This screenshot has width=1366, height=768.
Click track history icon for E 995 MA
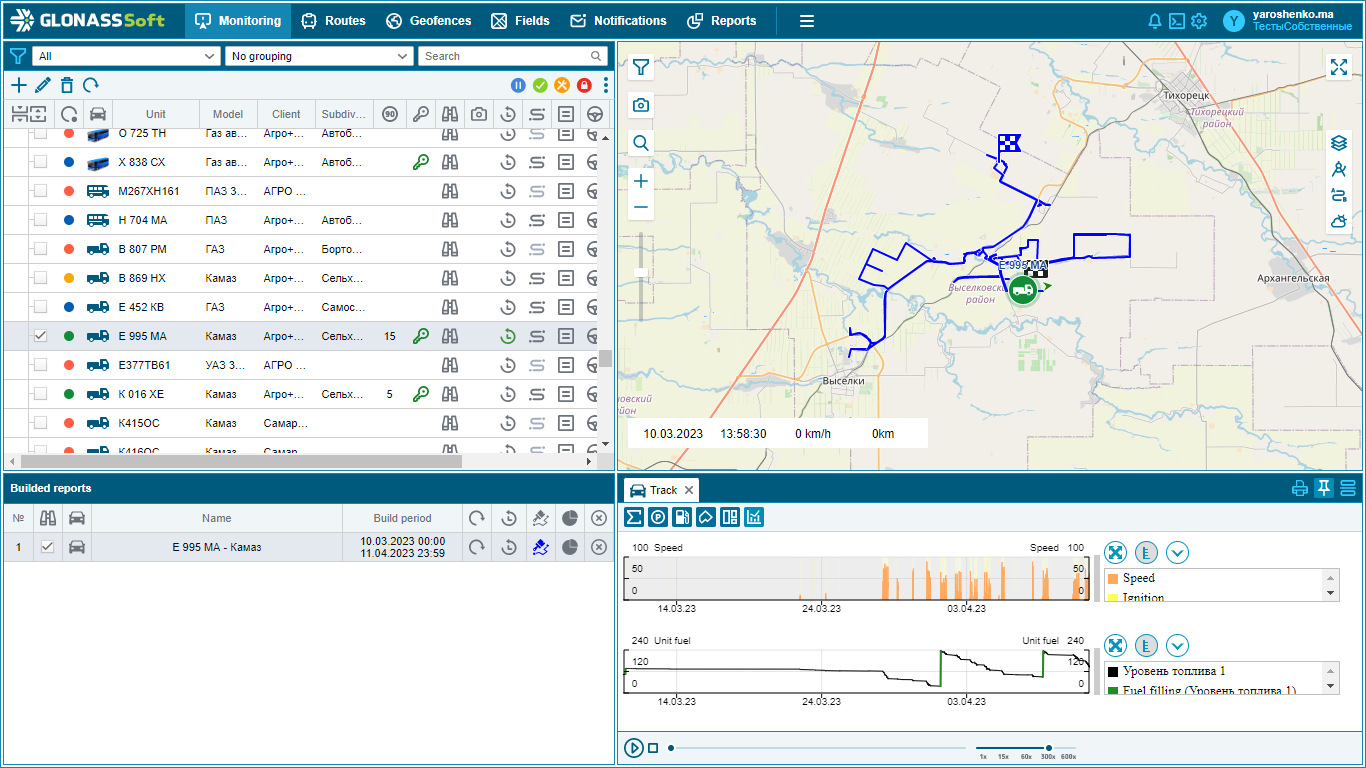tap(508, 336)
